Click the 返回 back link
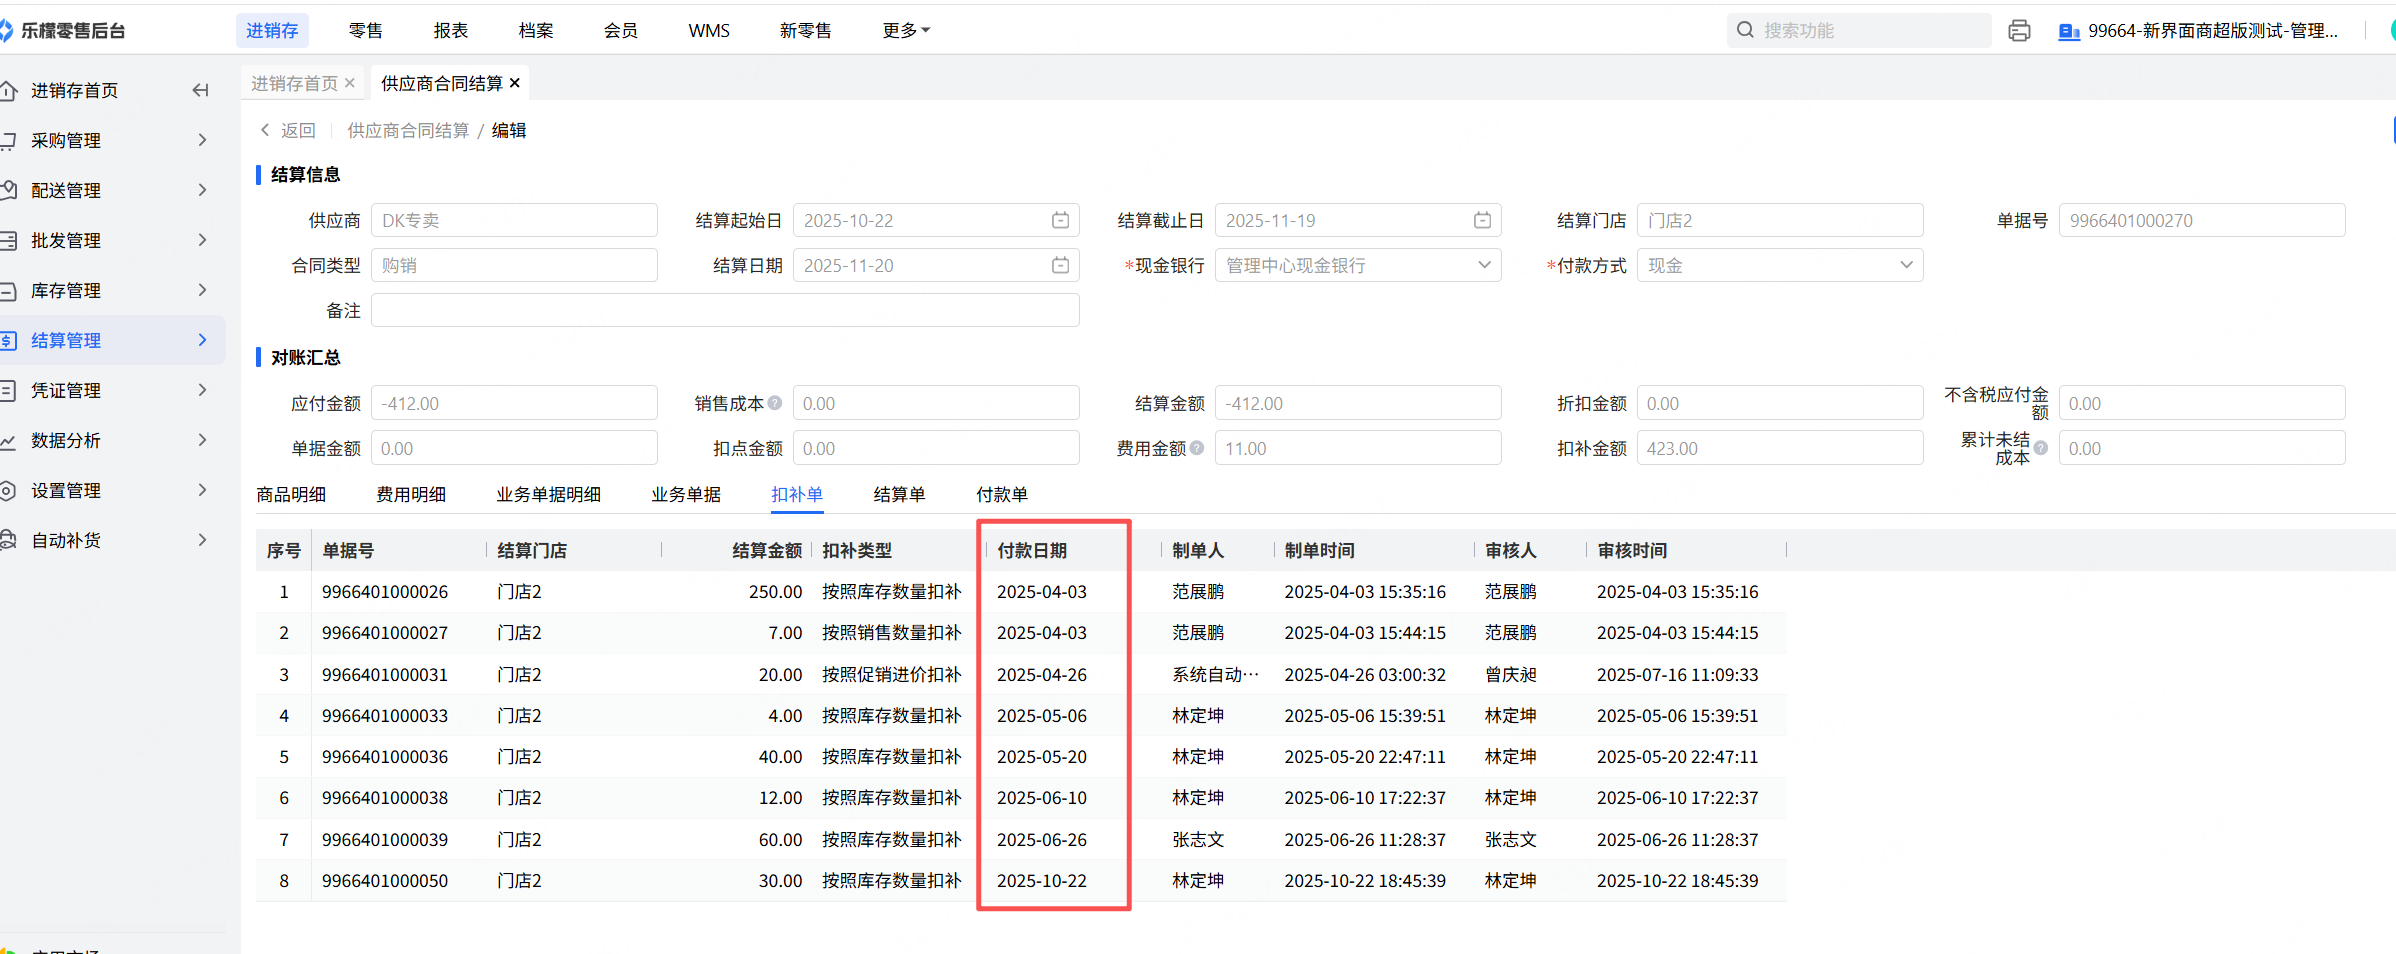 288,131
